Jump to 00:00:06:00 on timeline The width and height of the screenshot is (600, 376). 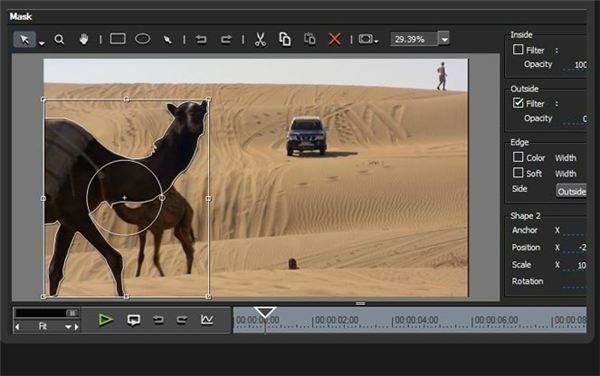tap(496, 320)
